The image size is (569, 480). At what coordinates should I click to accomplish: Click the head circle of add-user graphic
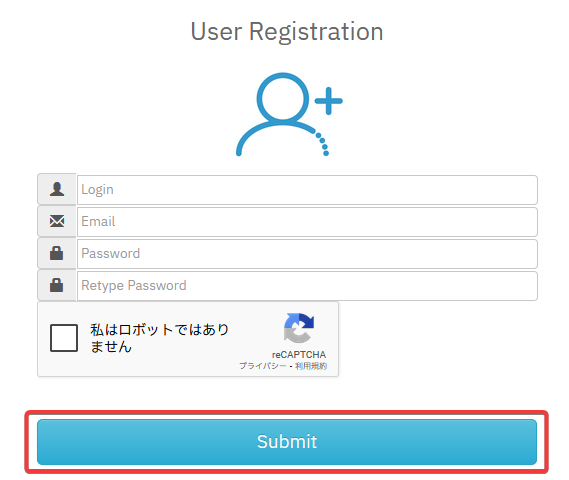283,98
